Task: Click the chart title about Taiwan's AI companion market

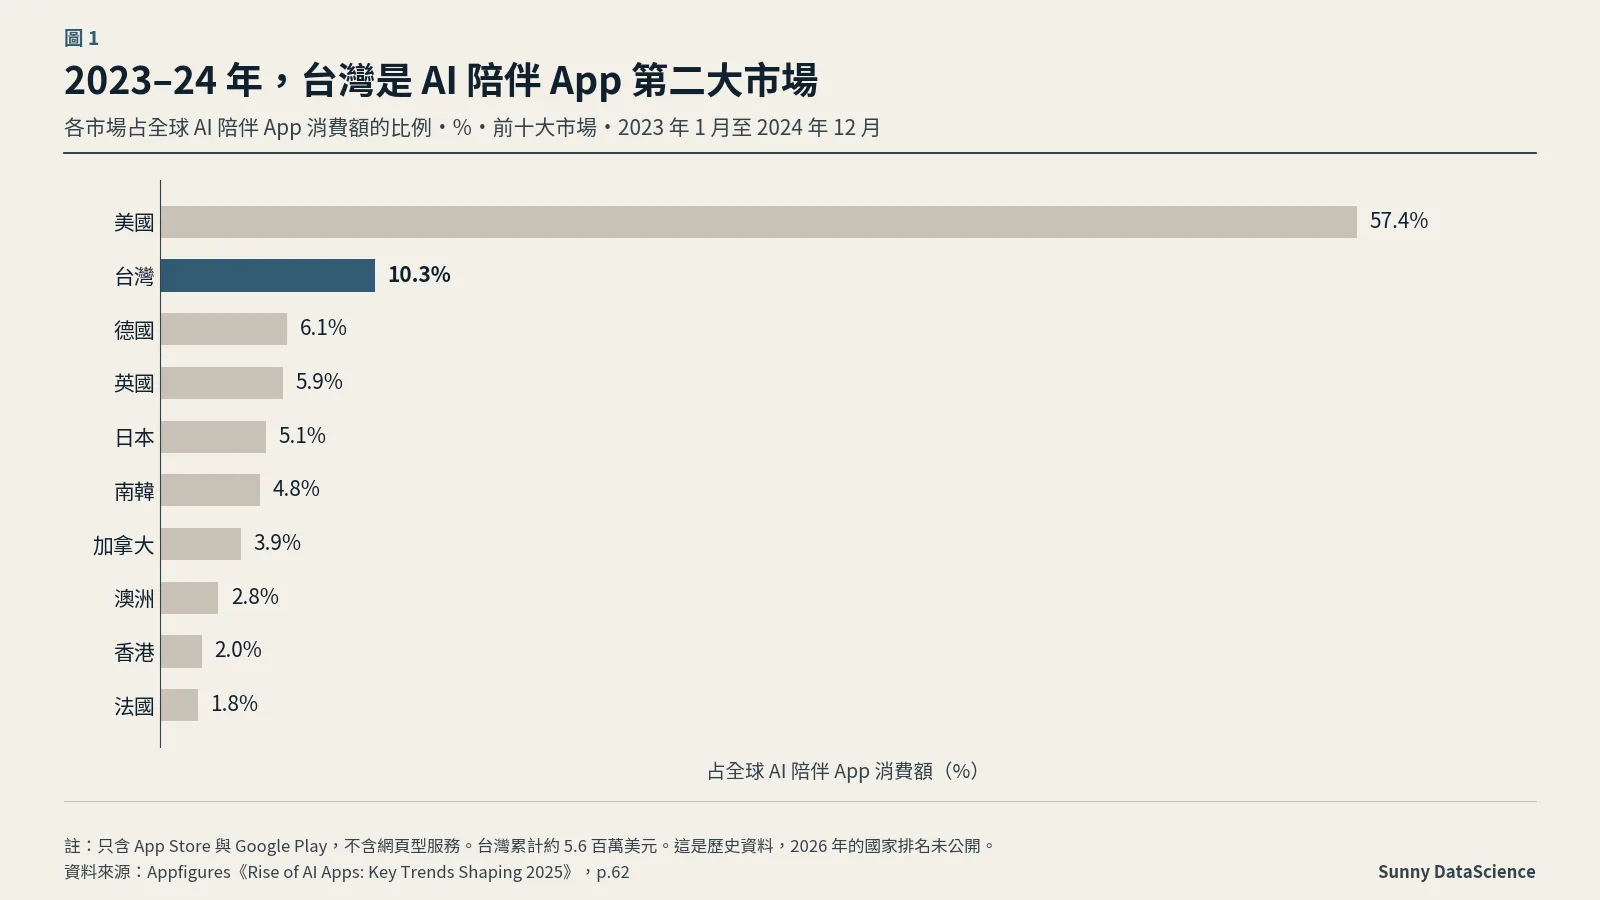Action: (441, 80)
